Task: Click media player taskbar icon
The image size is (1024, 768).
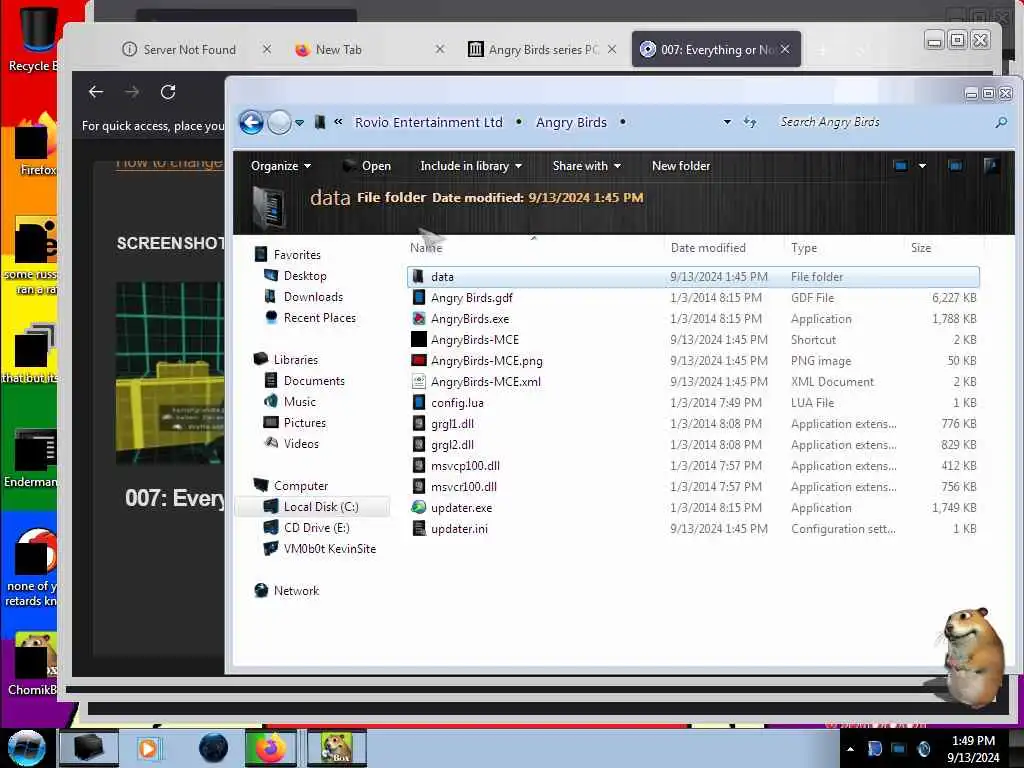Action: click(148, 748)
